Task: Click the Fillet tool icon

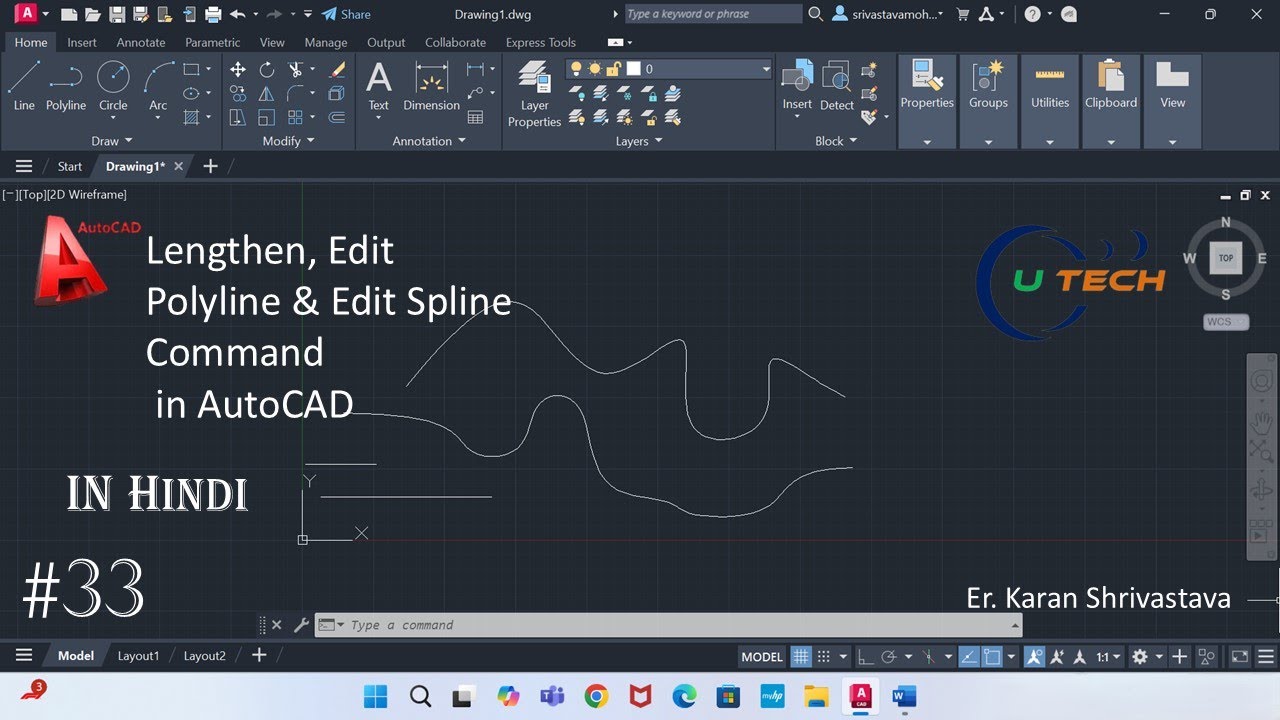Action: pyautogui.click(x=296, y=94)
